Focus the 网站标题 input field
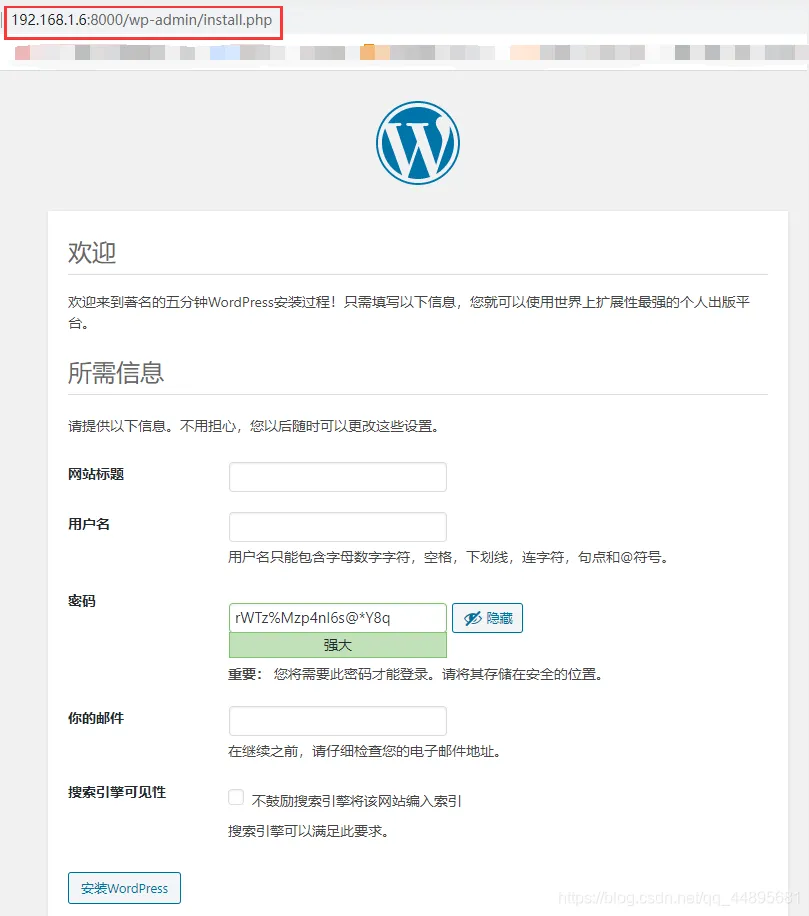809x916 pixels. pos(338,477)
